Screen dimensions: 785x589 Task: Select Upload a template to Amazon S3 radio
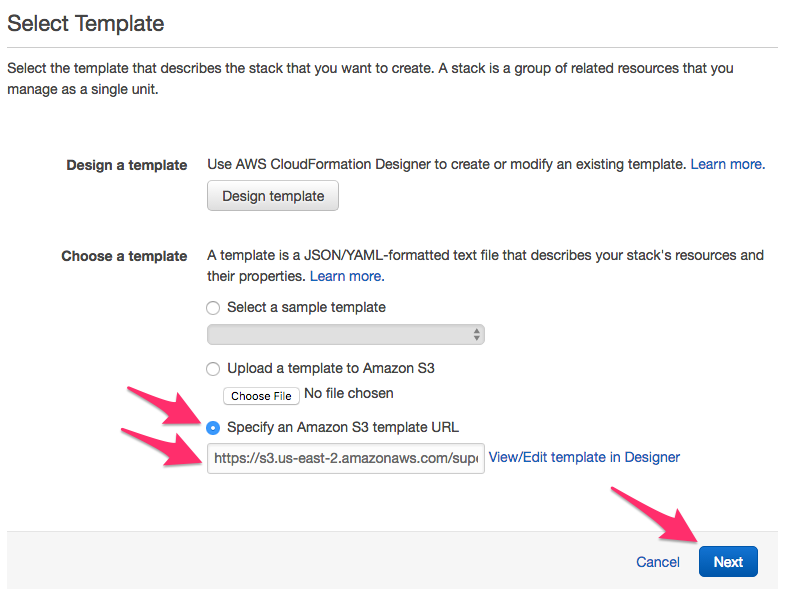[x=213, y=369]
